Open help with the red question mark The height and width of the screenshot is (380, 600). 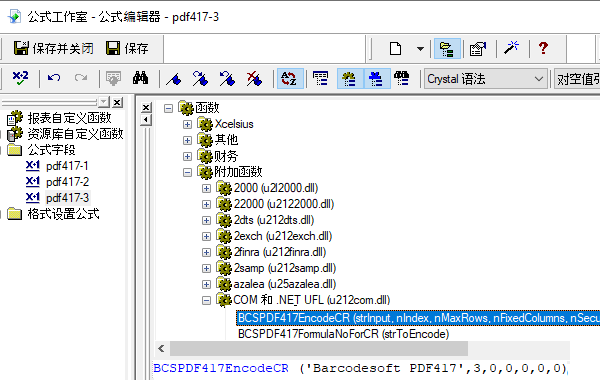543,49
